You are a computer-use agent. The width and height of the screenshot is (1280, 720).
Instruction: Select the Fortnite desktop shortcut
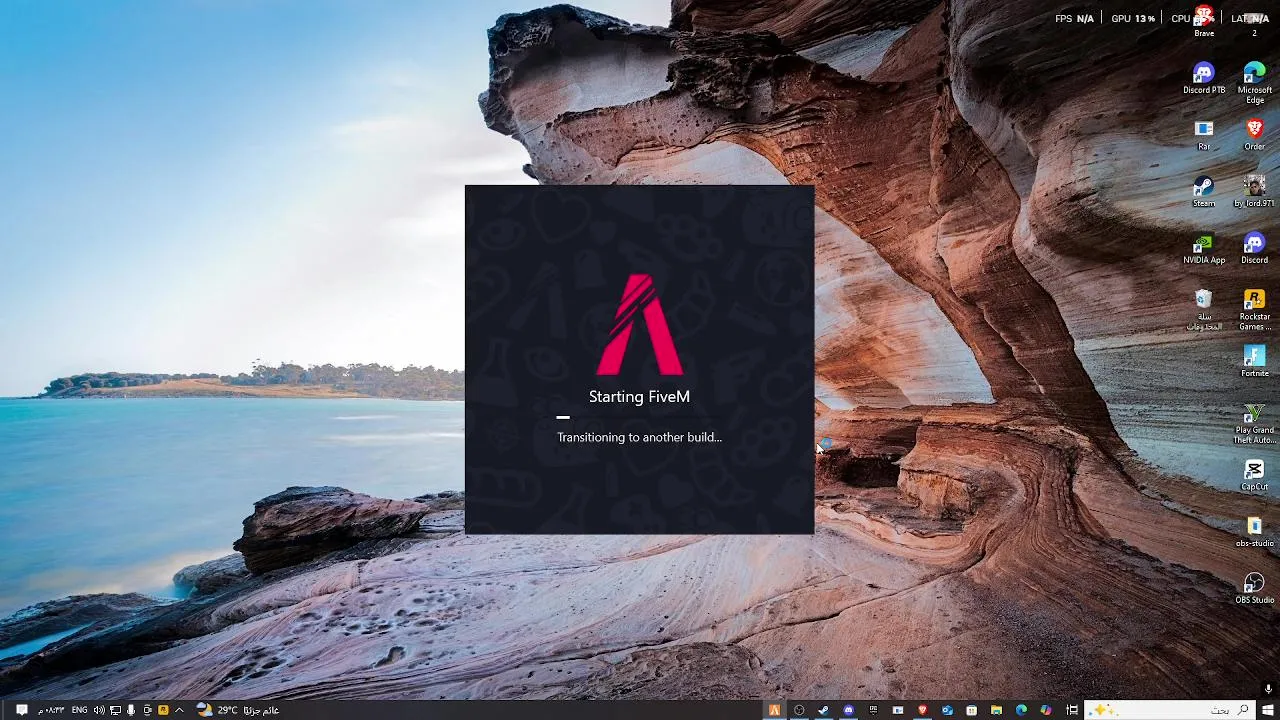(1254, 361)
